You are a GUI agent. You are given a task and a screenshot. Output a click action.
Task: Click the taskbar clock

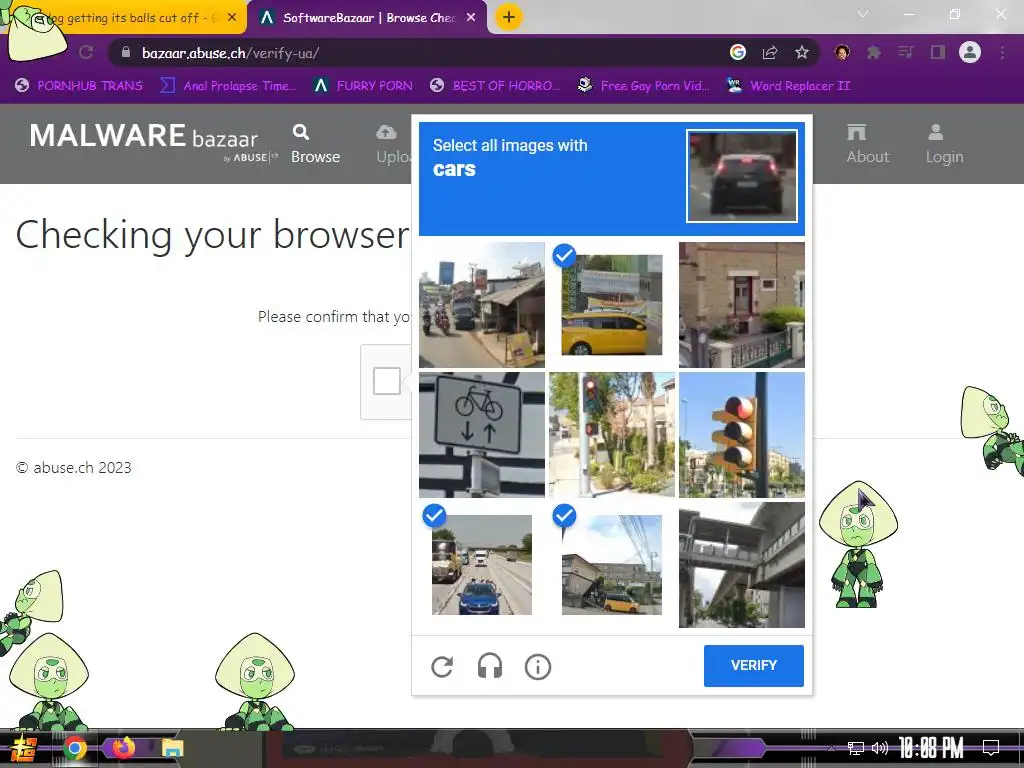pyautogui.click(x=931, y=748)
